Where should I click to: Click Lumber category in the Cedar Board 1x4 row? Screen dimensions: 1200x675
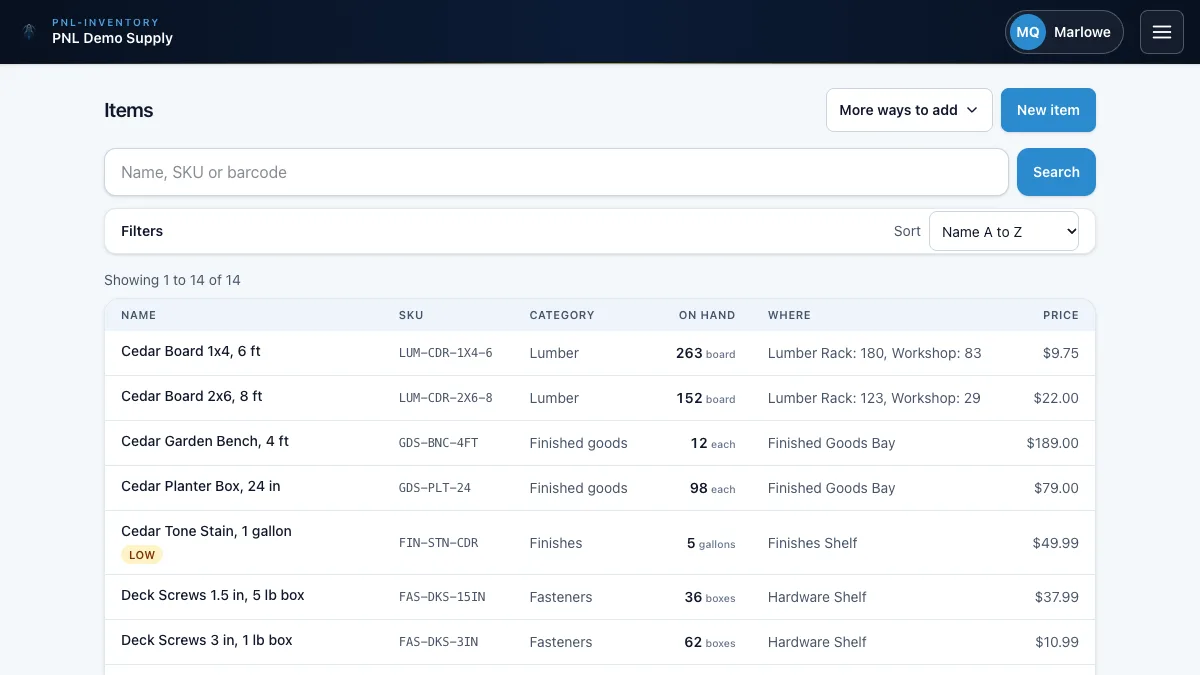pos(554,353)
